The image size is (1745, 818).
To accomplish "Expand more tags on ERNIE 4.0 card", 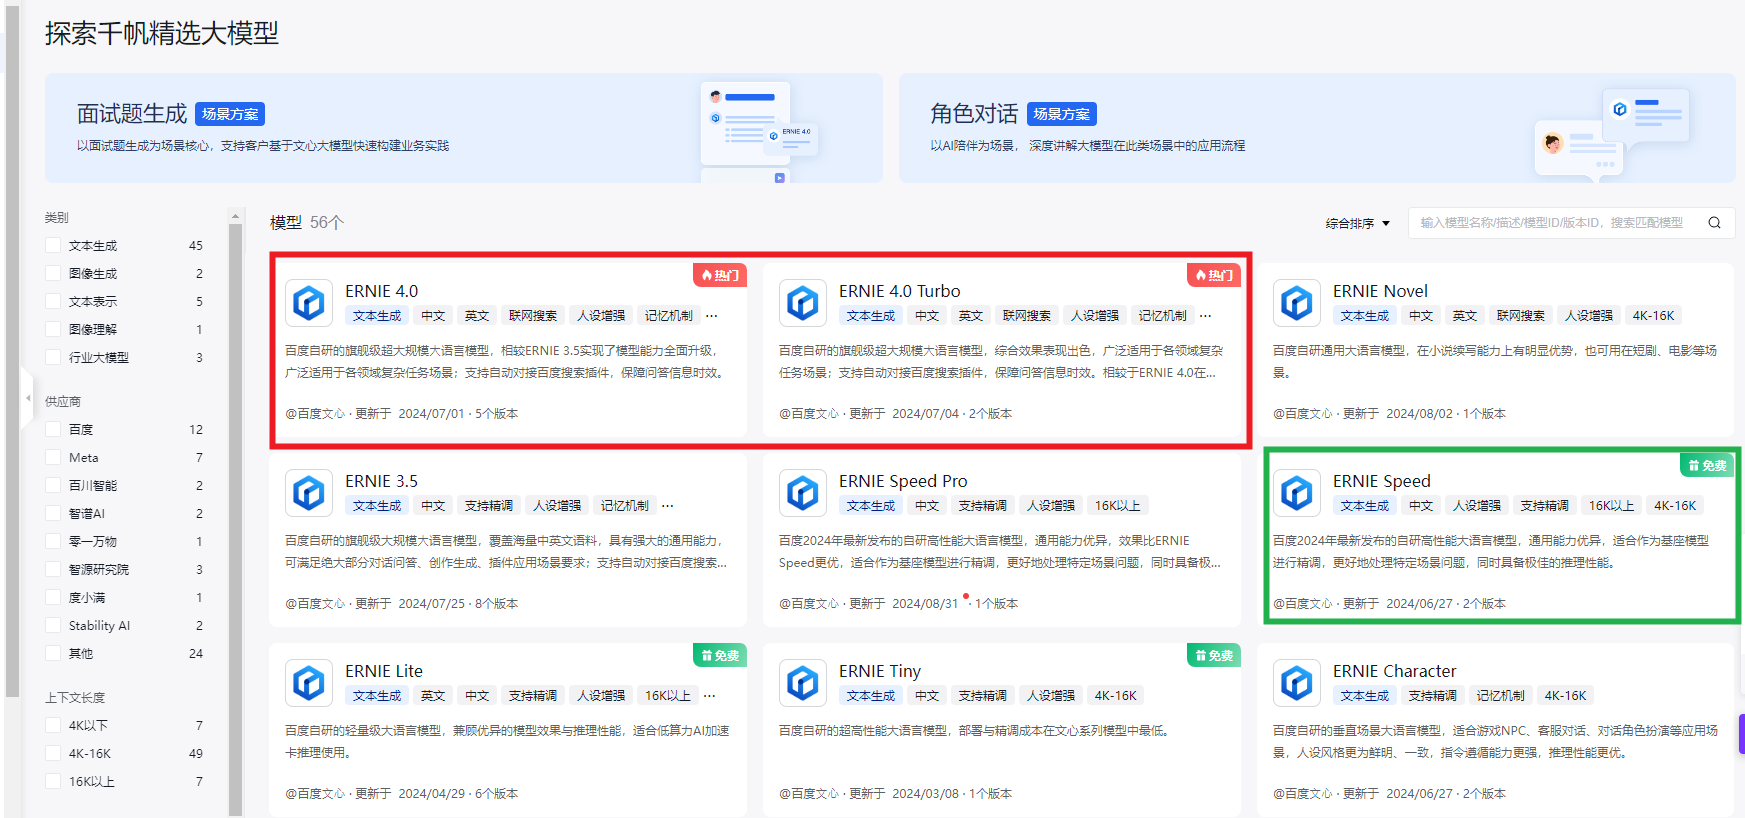I will [x=712, y=316].
